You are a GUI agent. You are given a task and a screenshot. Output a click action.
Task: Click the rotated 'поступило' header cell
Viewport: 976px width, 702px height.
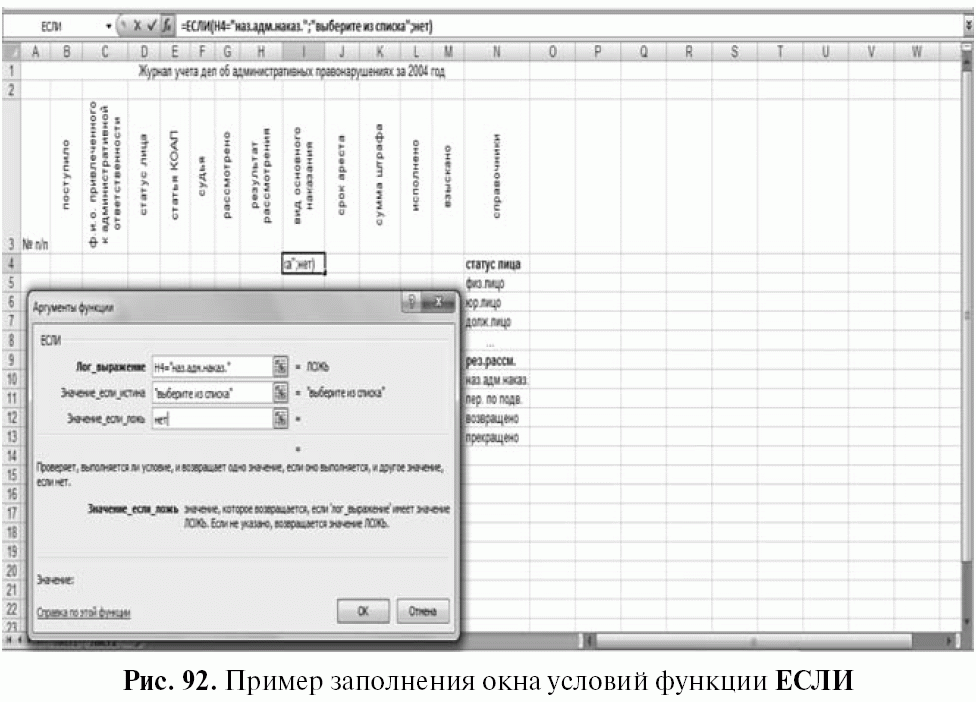[x=66, y=176]
